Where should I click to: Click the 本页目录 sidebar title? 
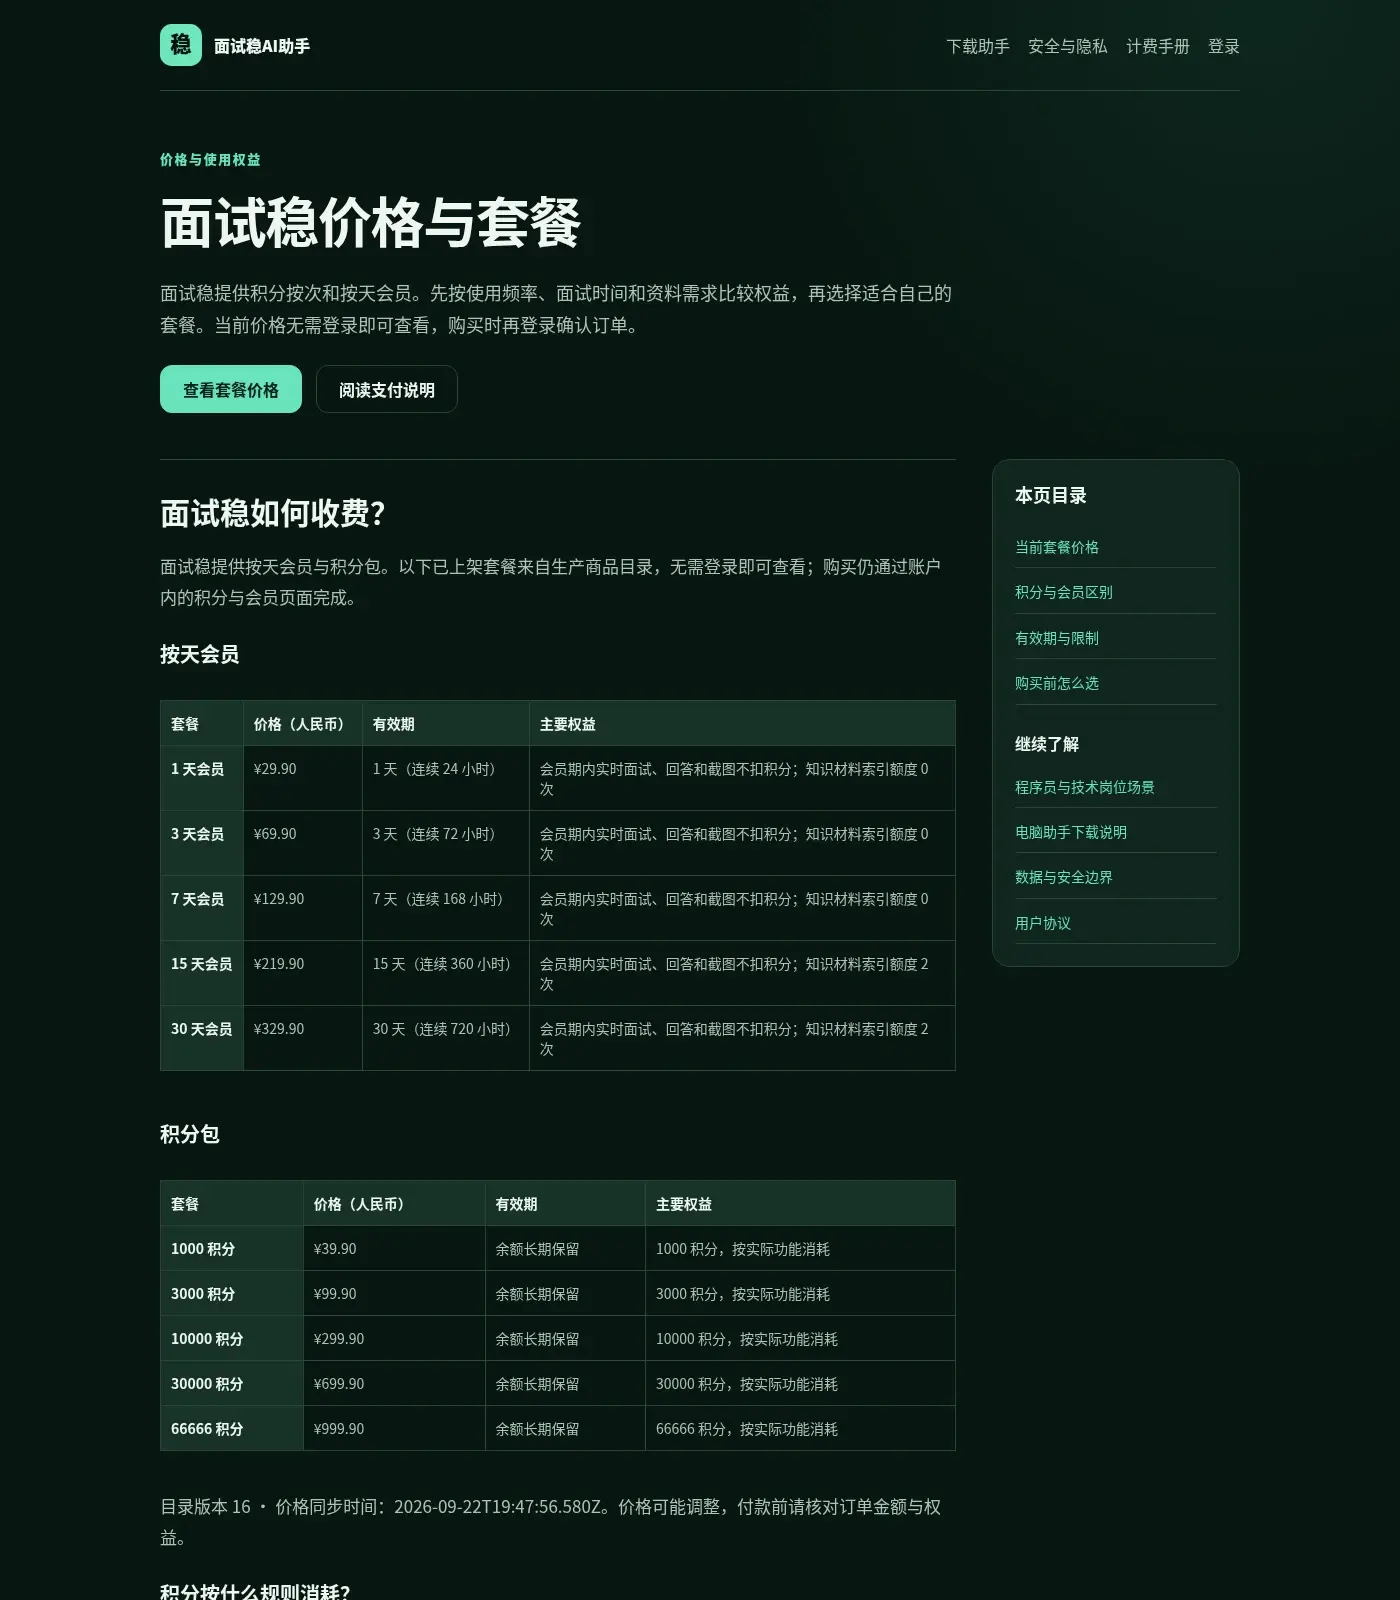coord(1051,495)
